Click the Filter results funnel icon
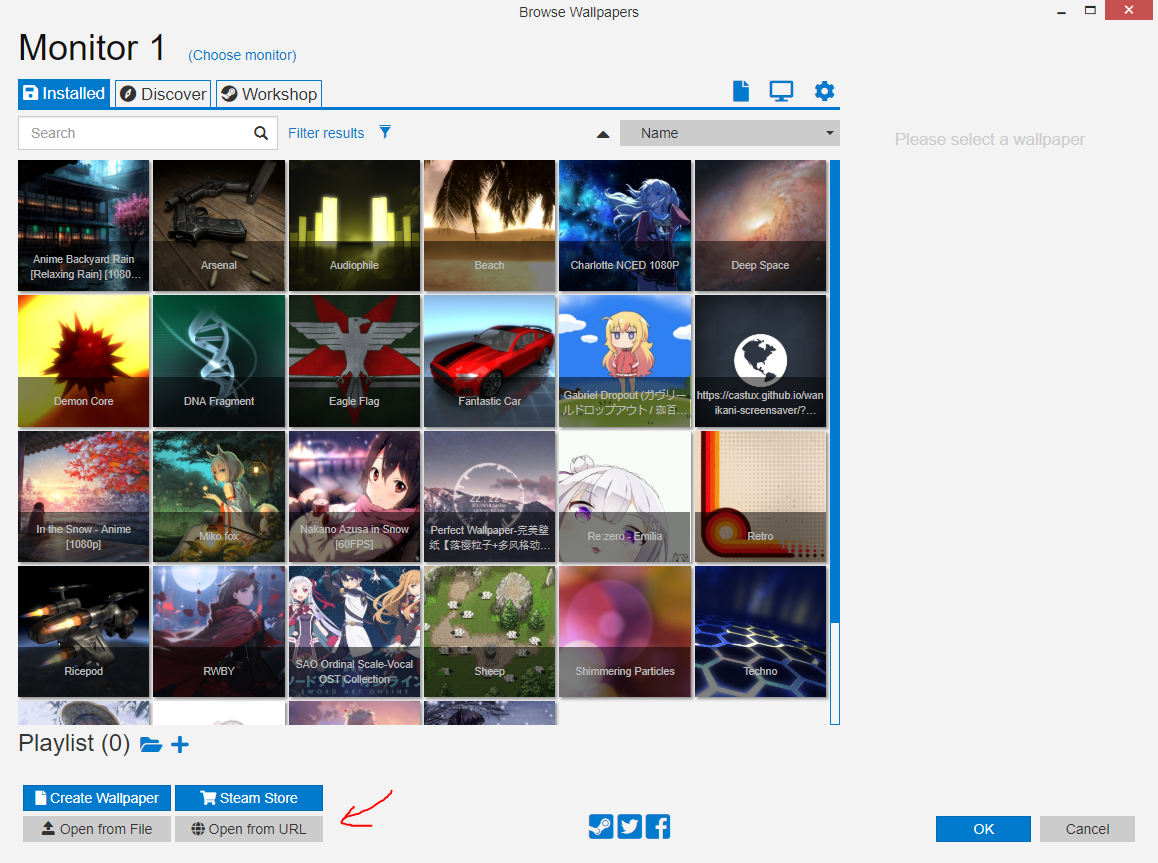Image resolution: width=1158 pixels, height=863 pixels. click(385, 131)
